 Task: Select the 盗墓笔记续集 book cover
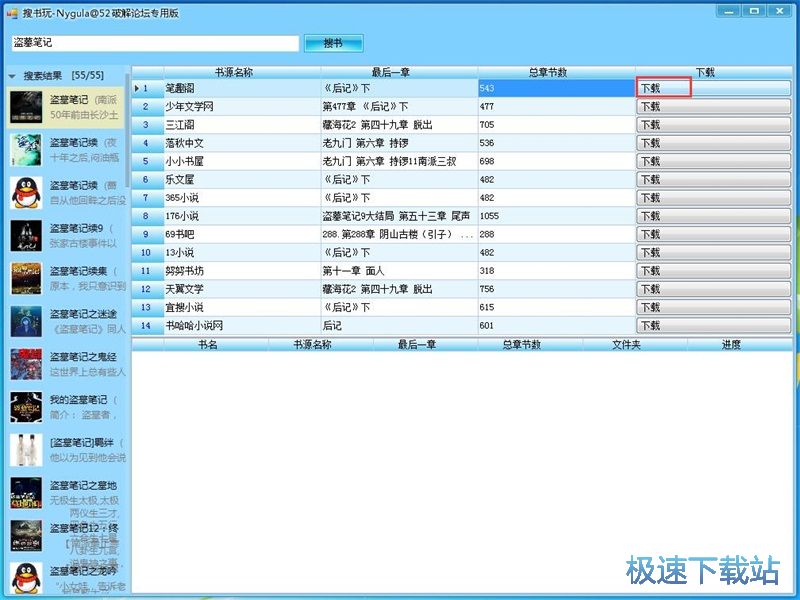(26, 278)
